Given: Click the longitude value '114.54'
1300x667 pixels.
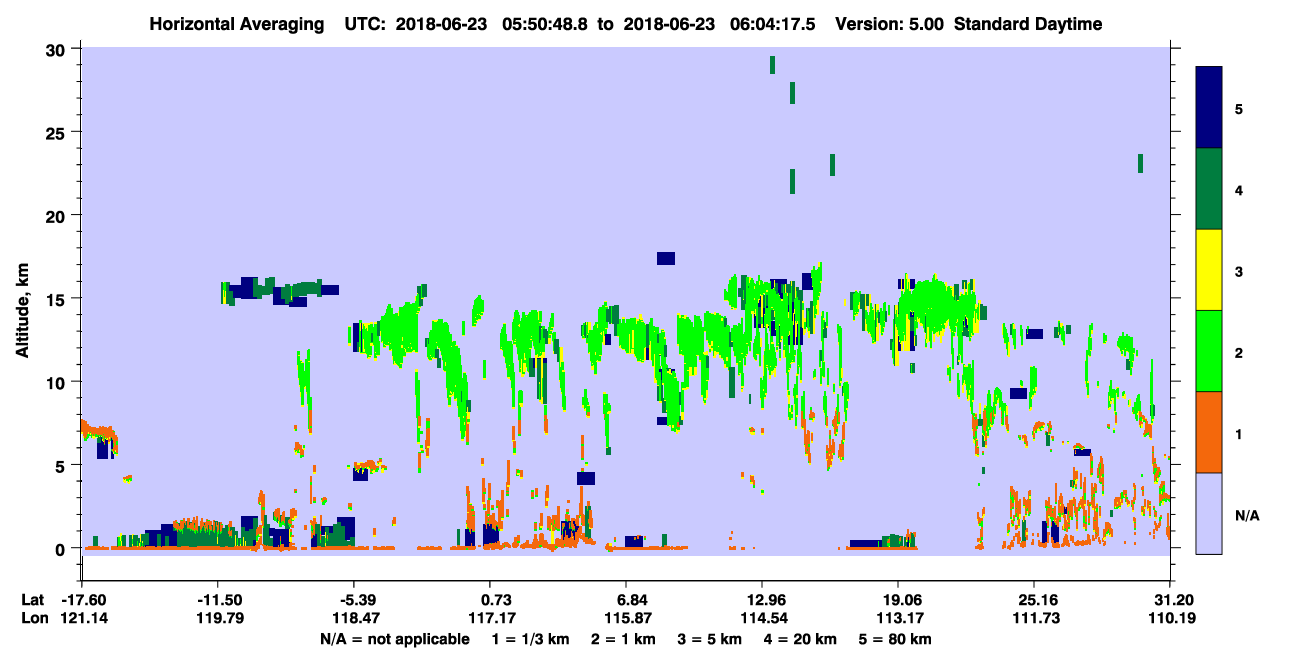Looking at the screenshot, I should point(763,619).
